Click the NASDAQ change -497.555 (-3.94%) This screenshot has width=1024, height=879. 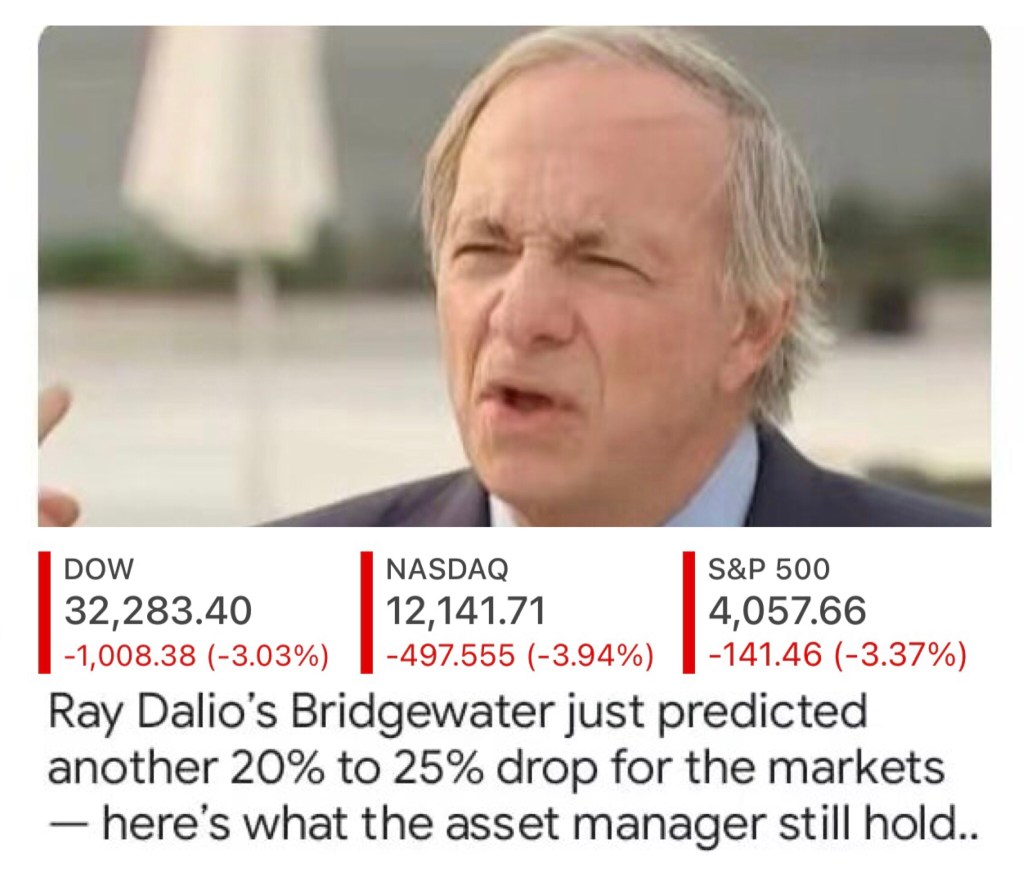pos(520,657)
